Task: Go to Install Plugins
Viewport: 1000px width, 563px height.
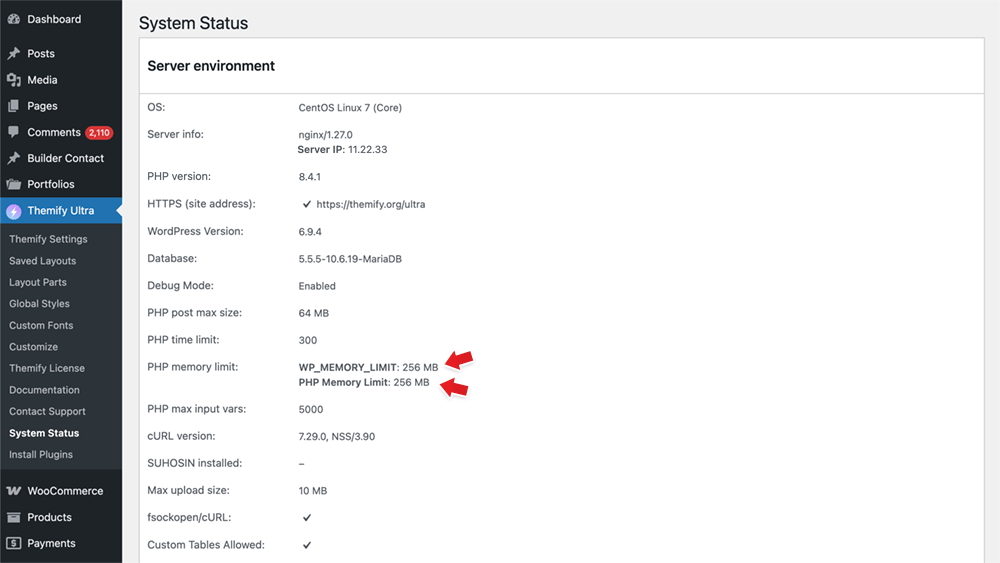Action: [x=41, y=455]
